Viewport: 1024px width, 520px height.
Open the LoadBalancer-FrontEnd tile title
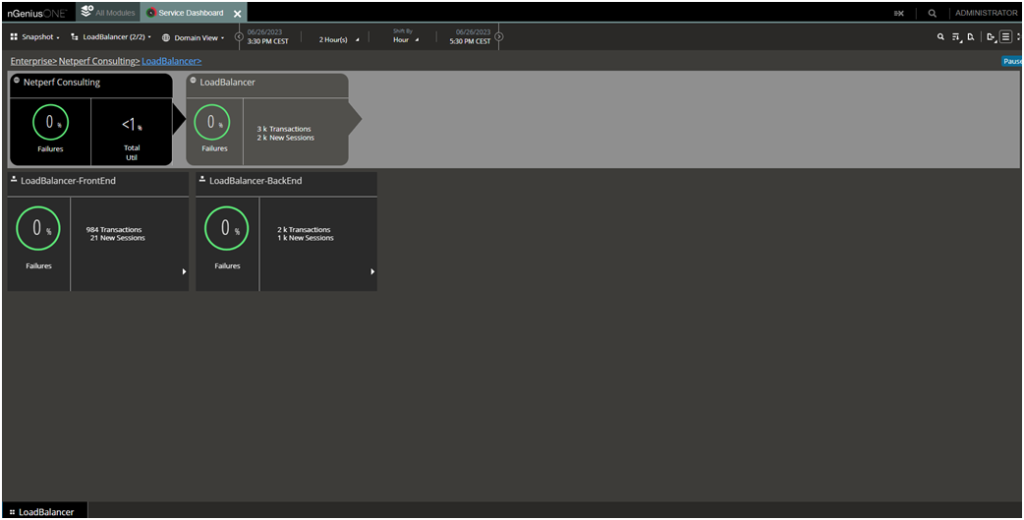68,180
